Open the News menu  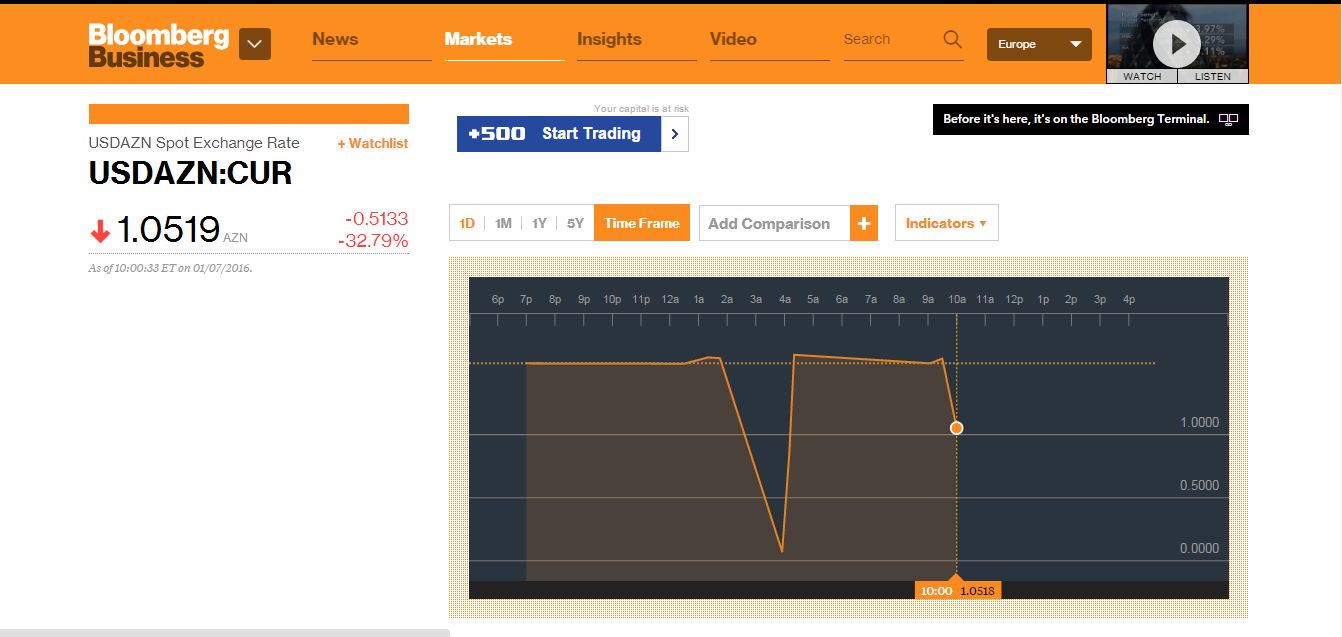335,39
